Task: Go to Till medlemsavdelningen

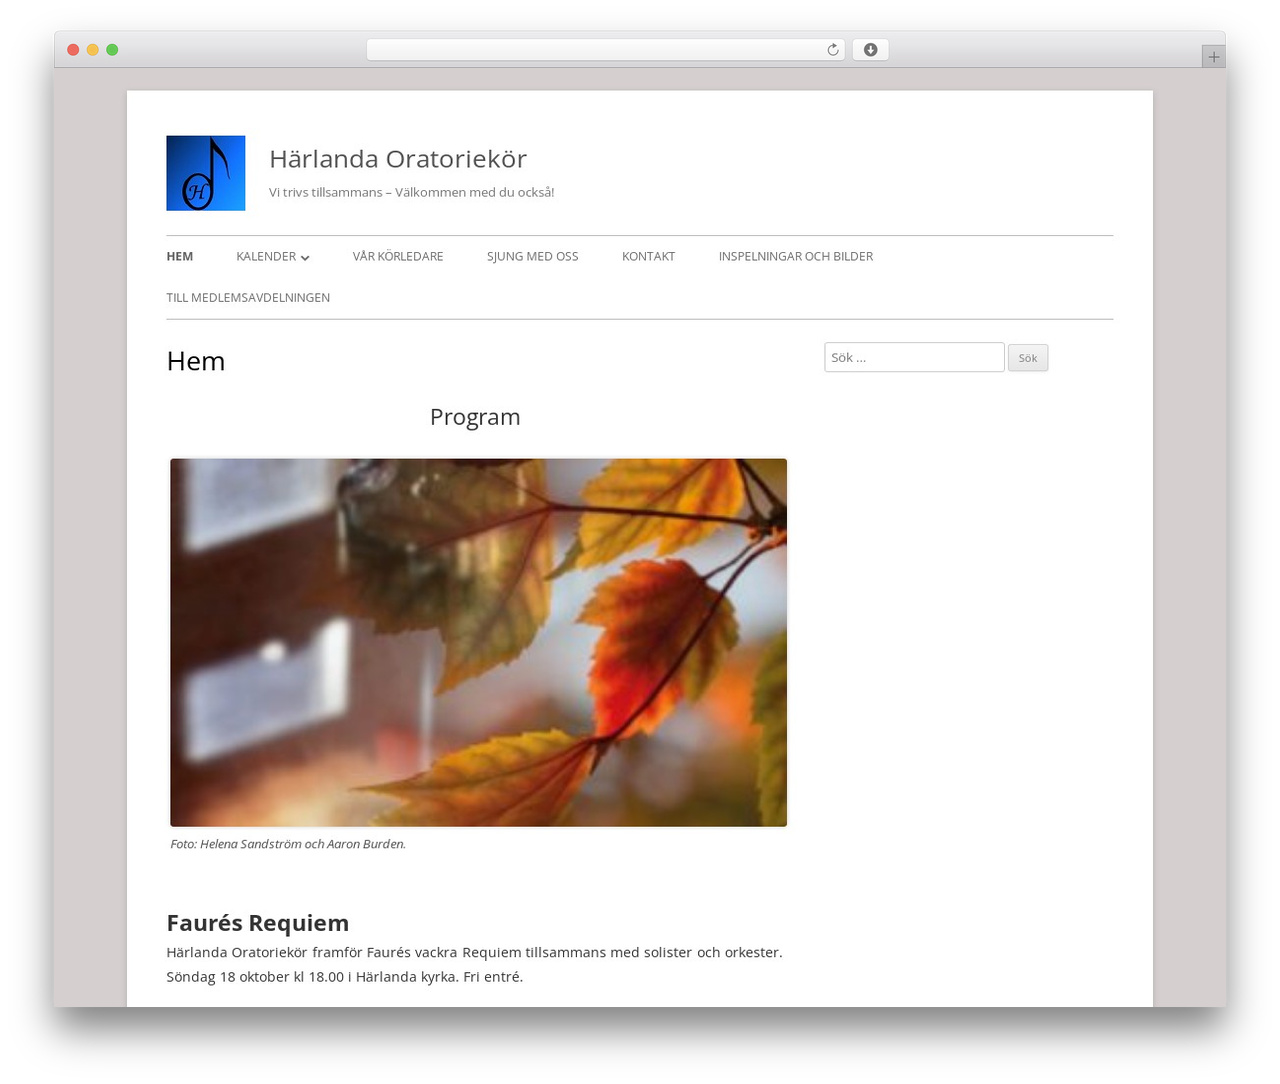Action: click(248, 298)
